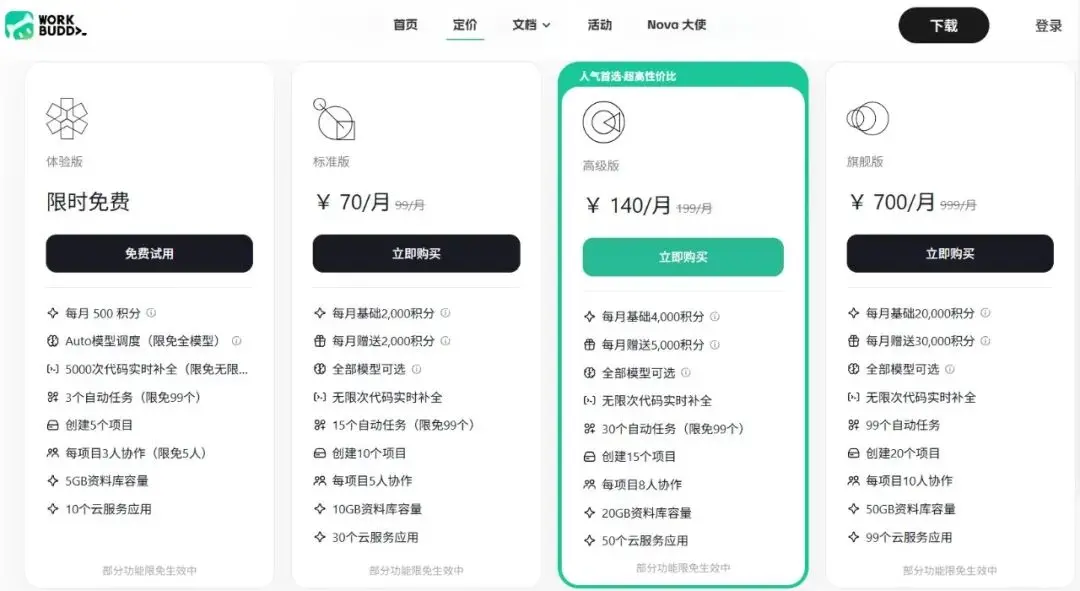Open the 首页 navigation tab

[x=405, y=25]
